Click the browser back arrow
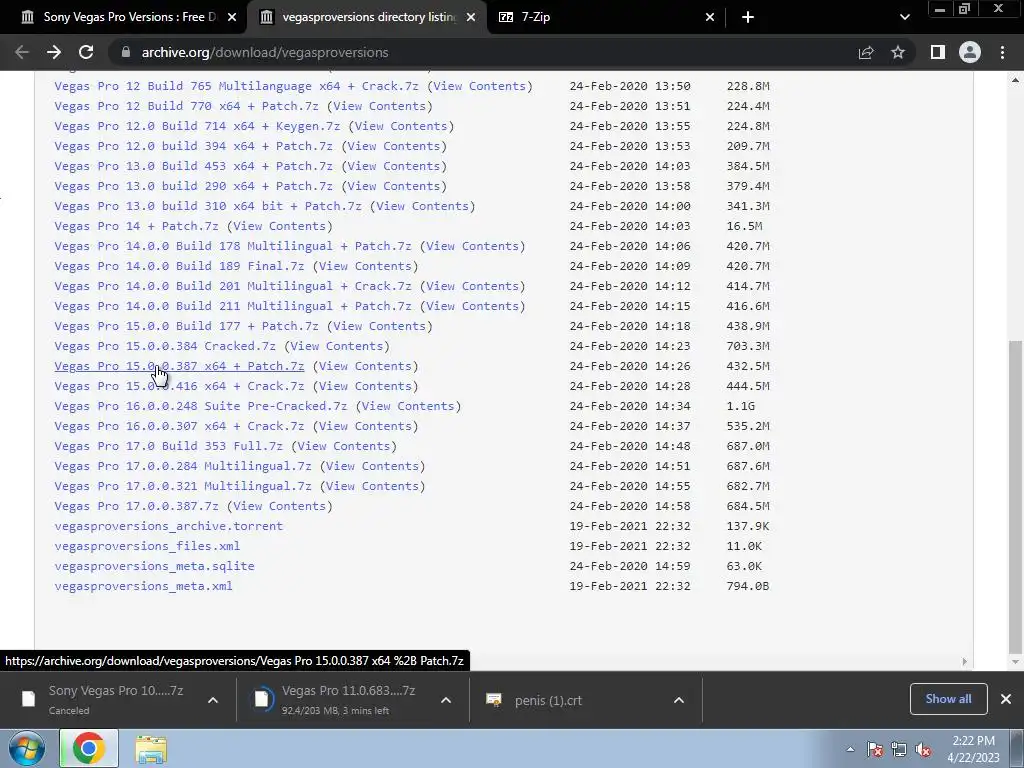This screenshot has height=768, width=1024. tap(22, 52)
